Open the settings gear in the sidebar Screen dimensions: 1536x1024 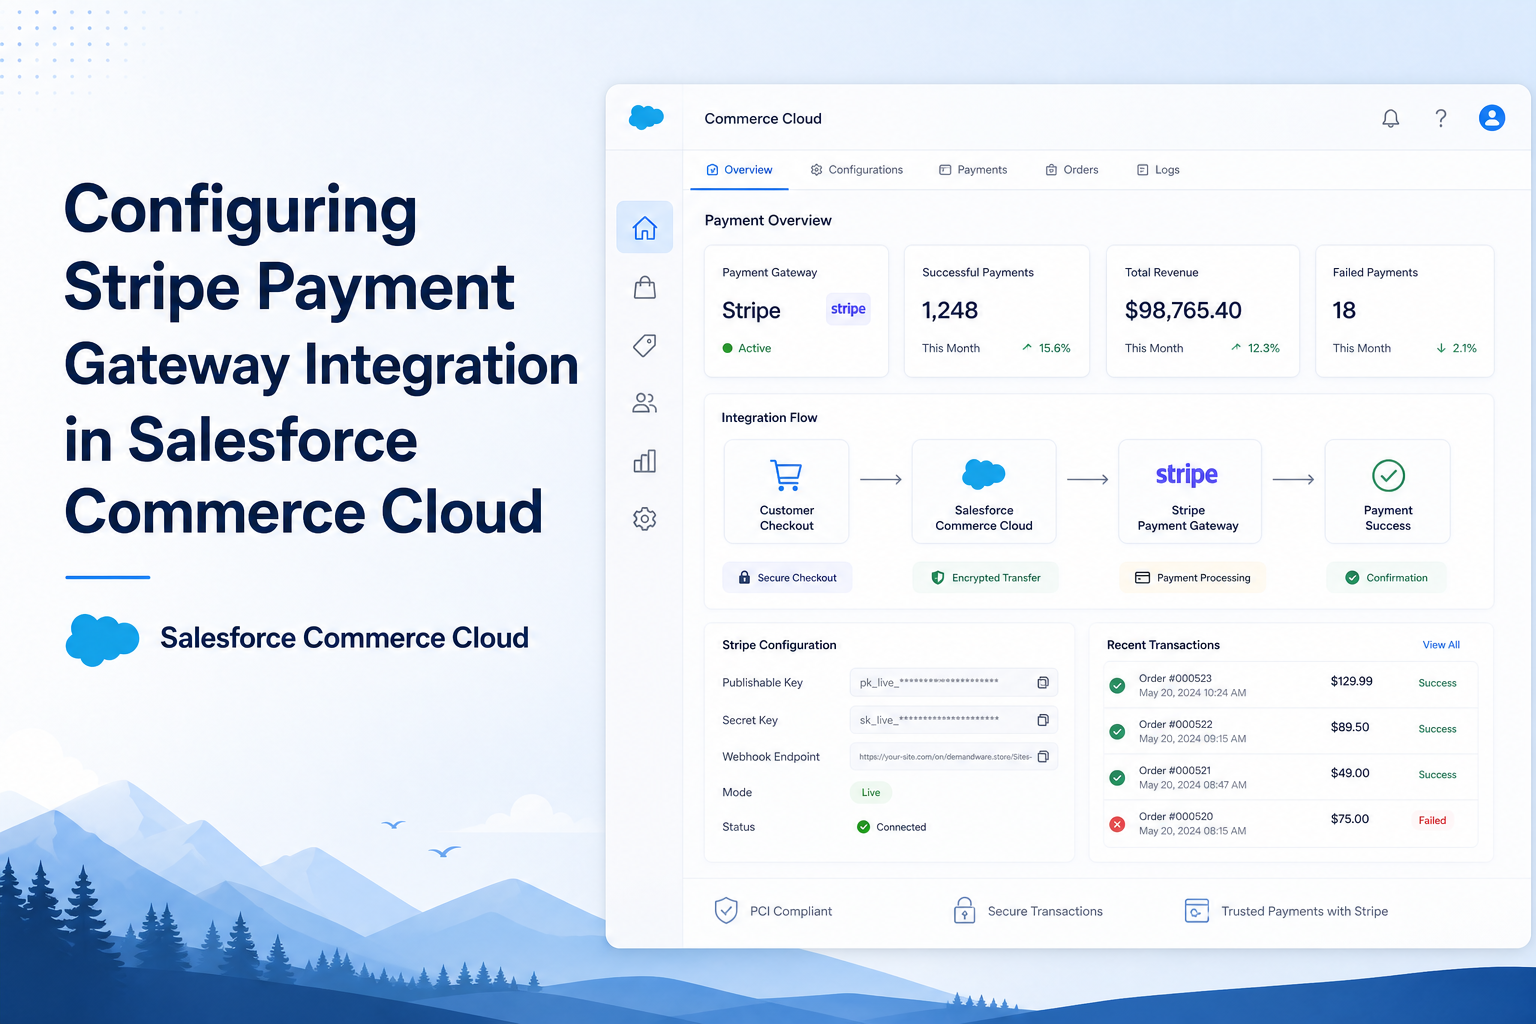pyautogui.click(x=645, y=519)
